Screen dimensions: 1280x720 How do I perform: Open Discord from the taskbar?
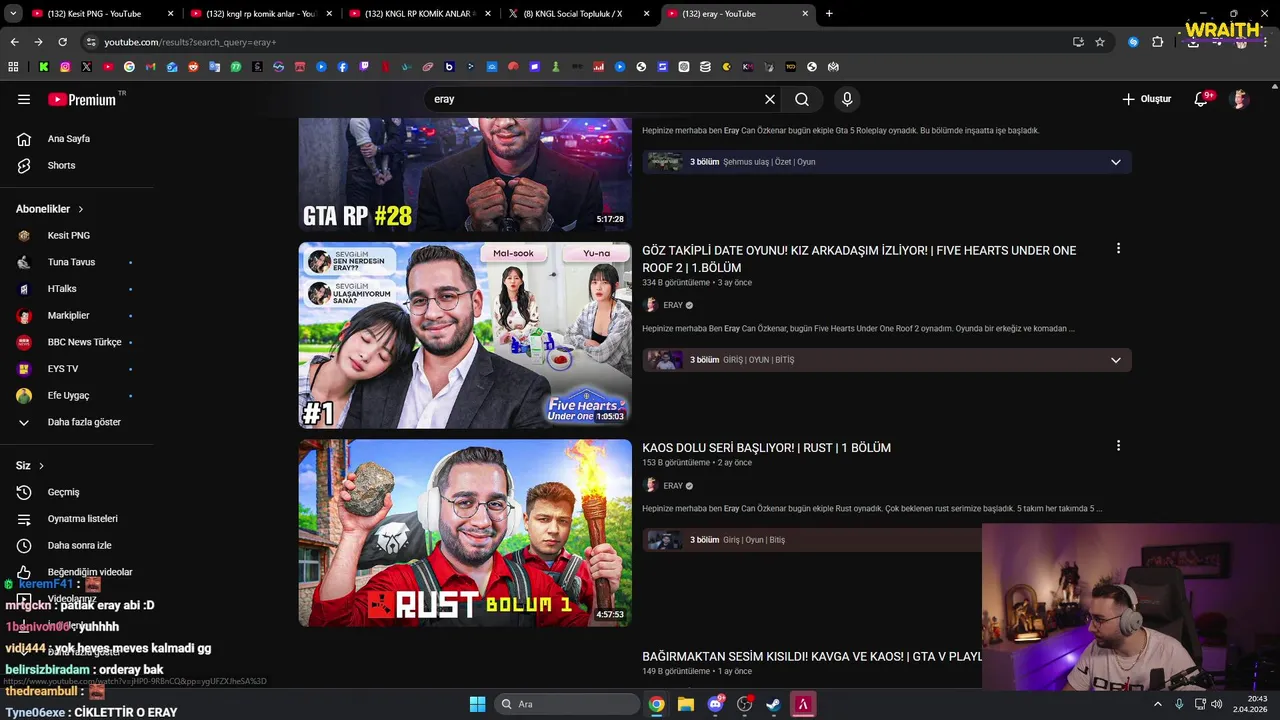click(x=715, y=704)
